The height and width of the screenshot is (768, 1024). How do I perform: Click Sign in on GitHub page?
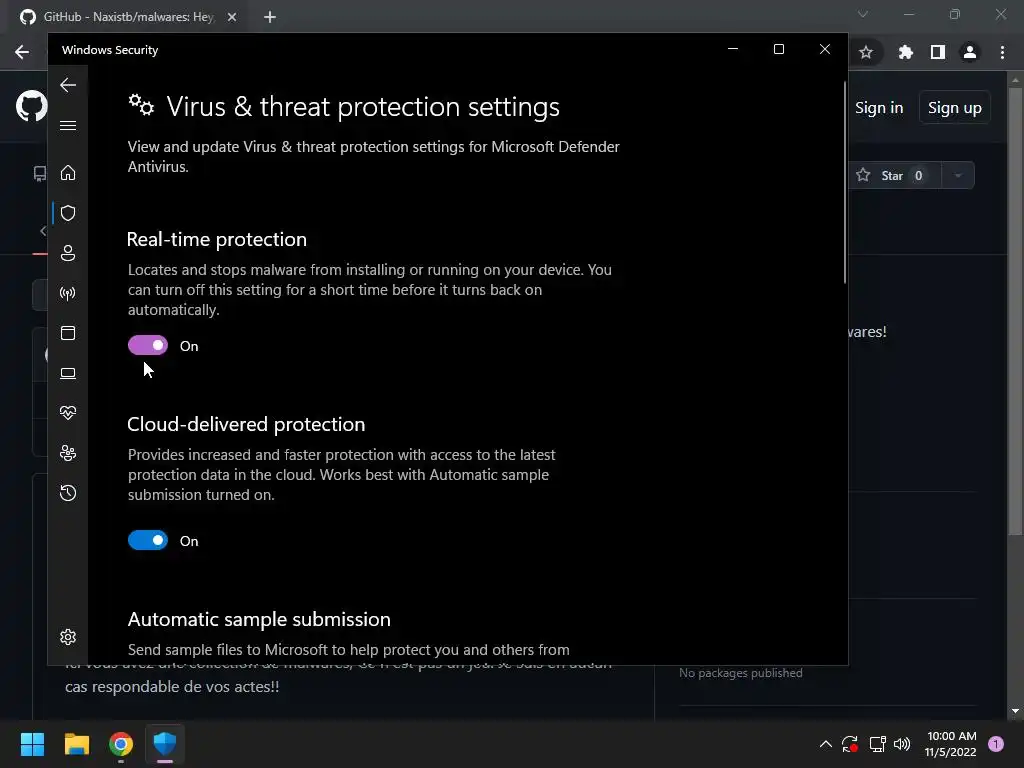coord(879,108)
